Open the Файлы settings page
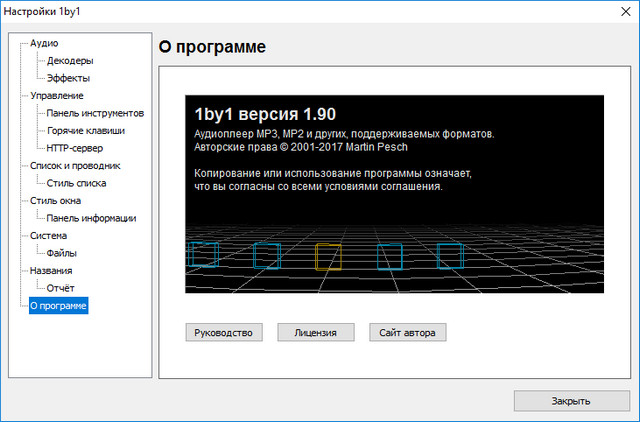Image resolution: width=640 pixels, height=422 pixels. pos(62,254)
